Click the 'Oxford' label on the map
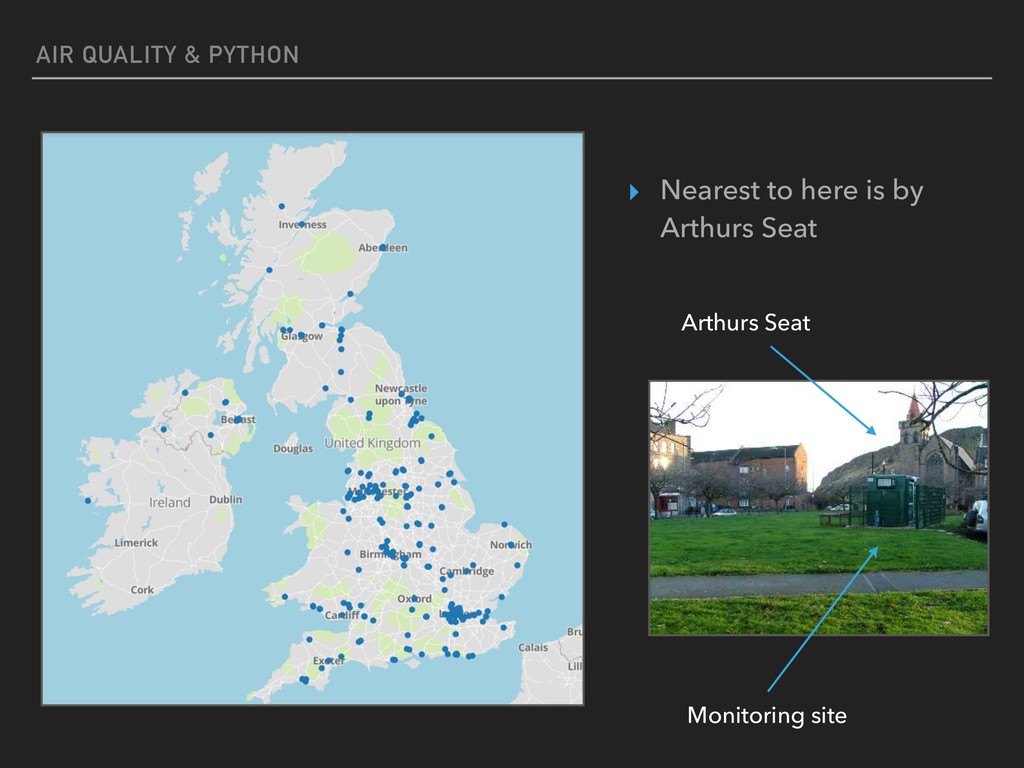The height and width of the screenshot is (768, 1024). pyautogui.click(x=414, y=599)
